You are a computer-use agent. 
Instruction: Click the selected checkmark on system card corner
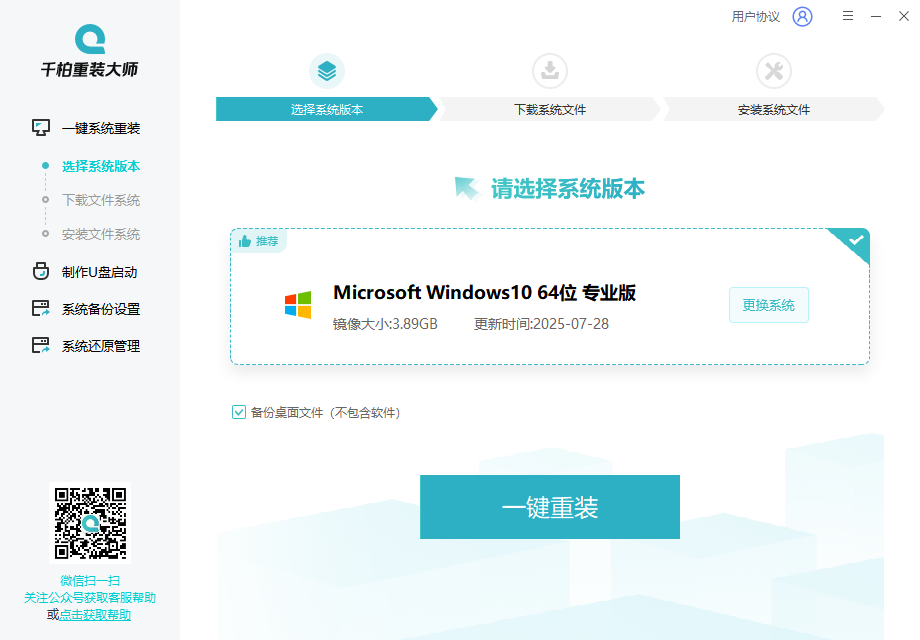(x=856, y=241)
